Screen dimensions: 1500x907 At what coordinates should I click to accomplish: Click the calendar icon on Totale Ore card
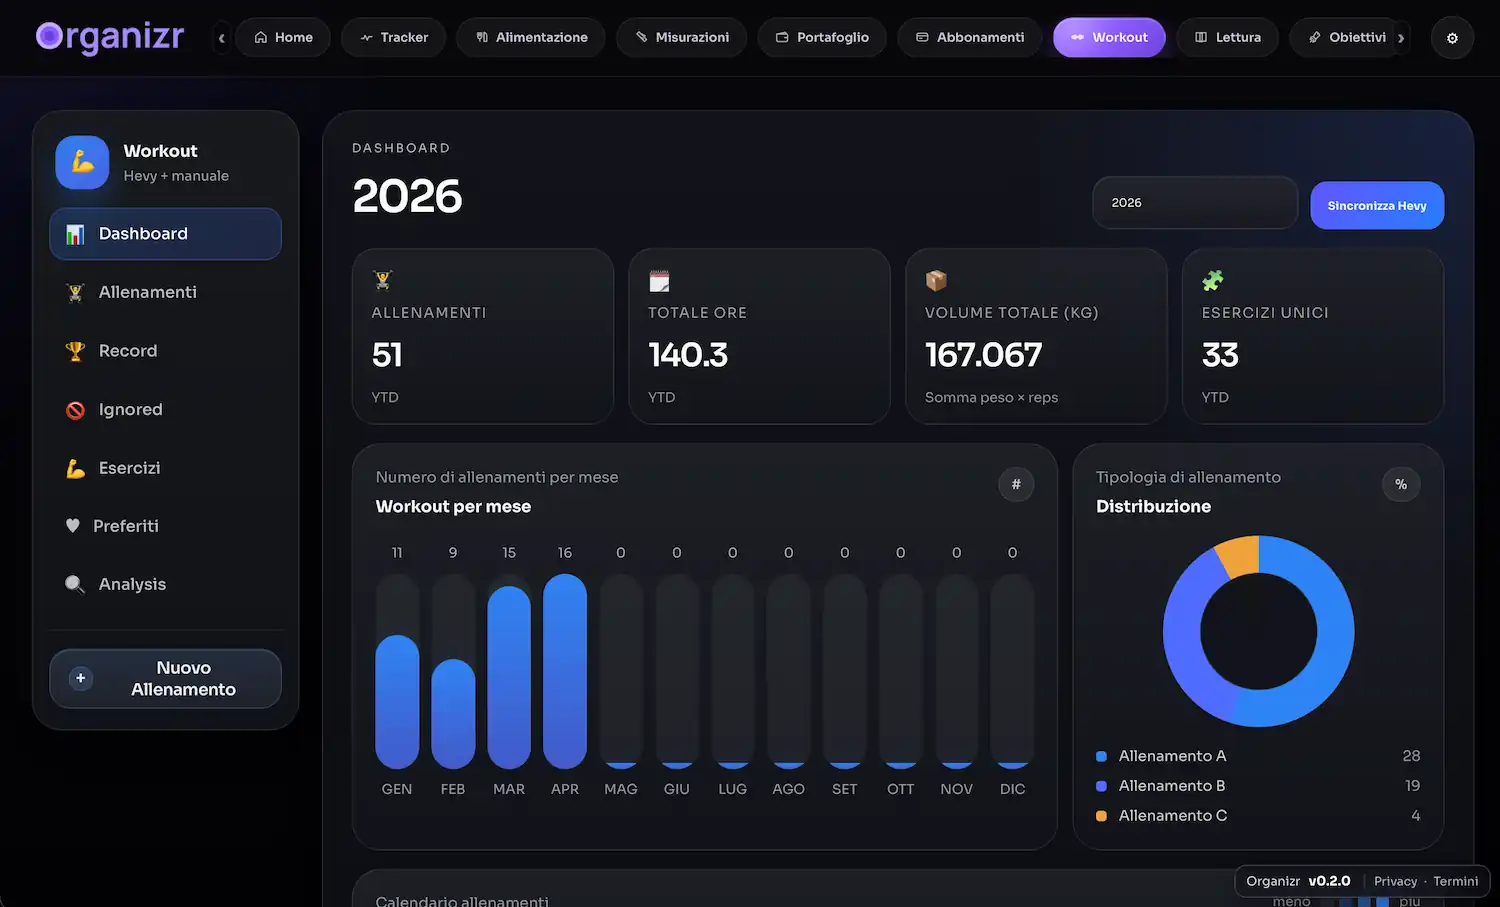[x=659, y=280]
